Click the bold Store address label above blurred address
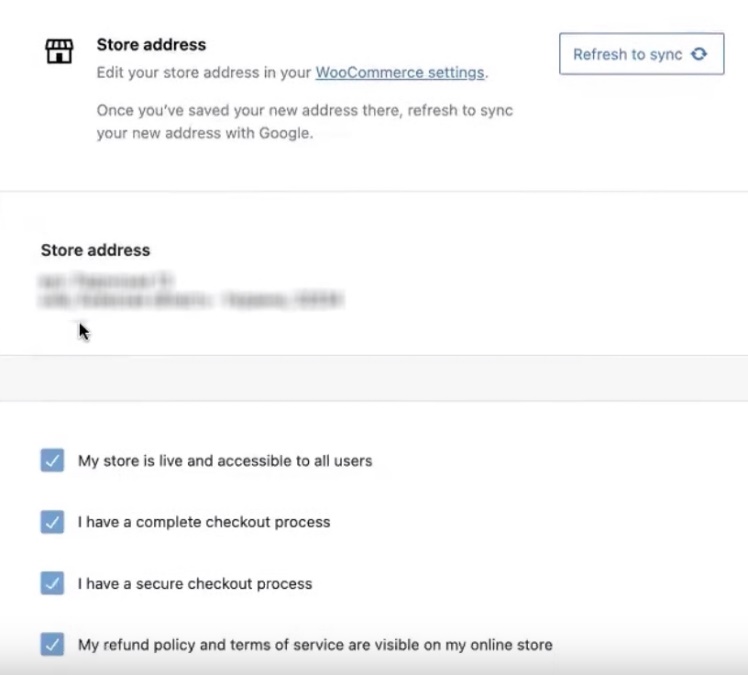 point(95,250)
